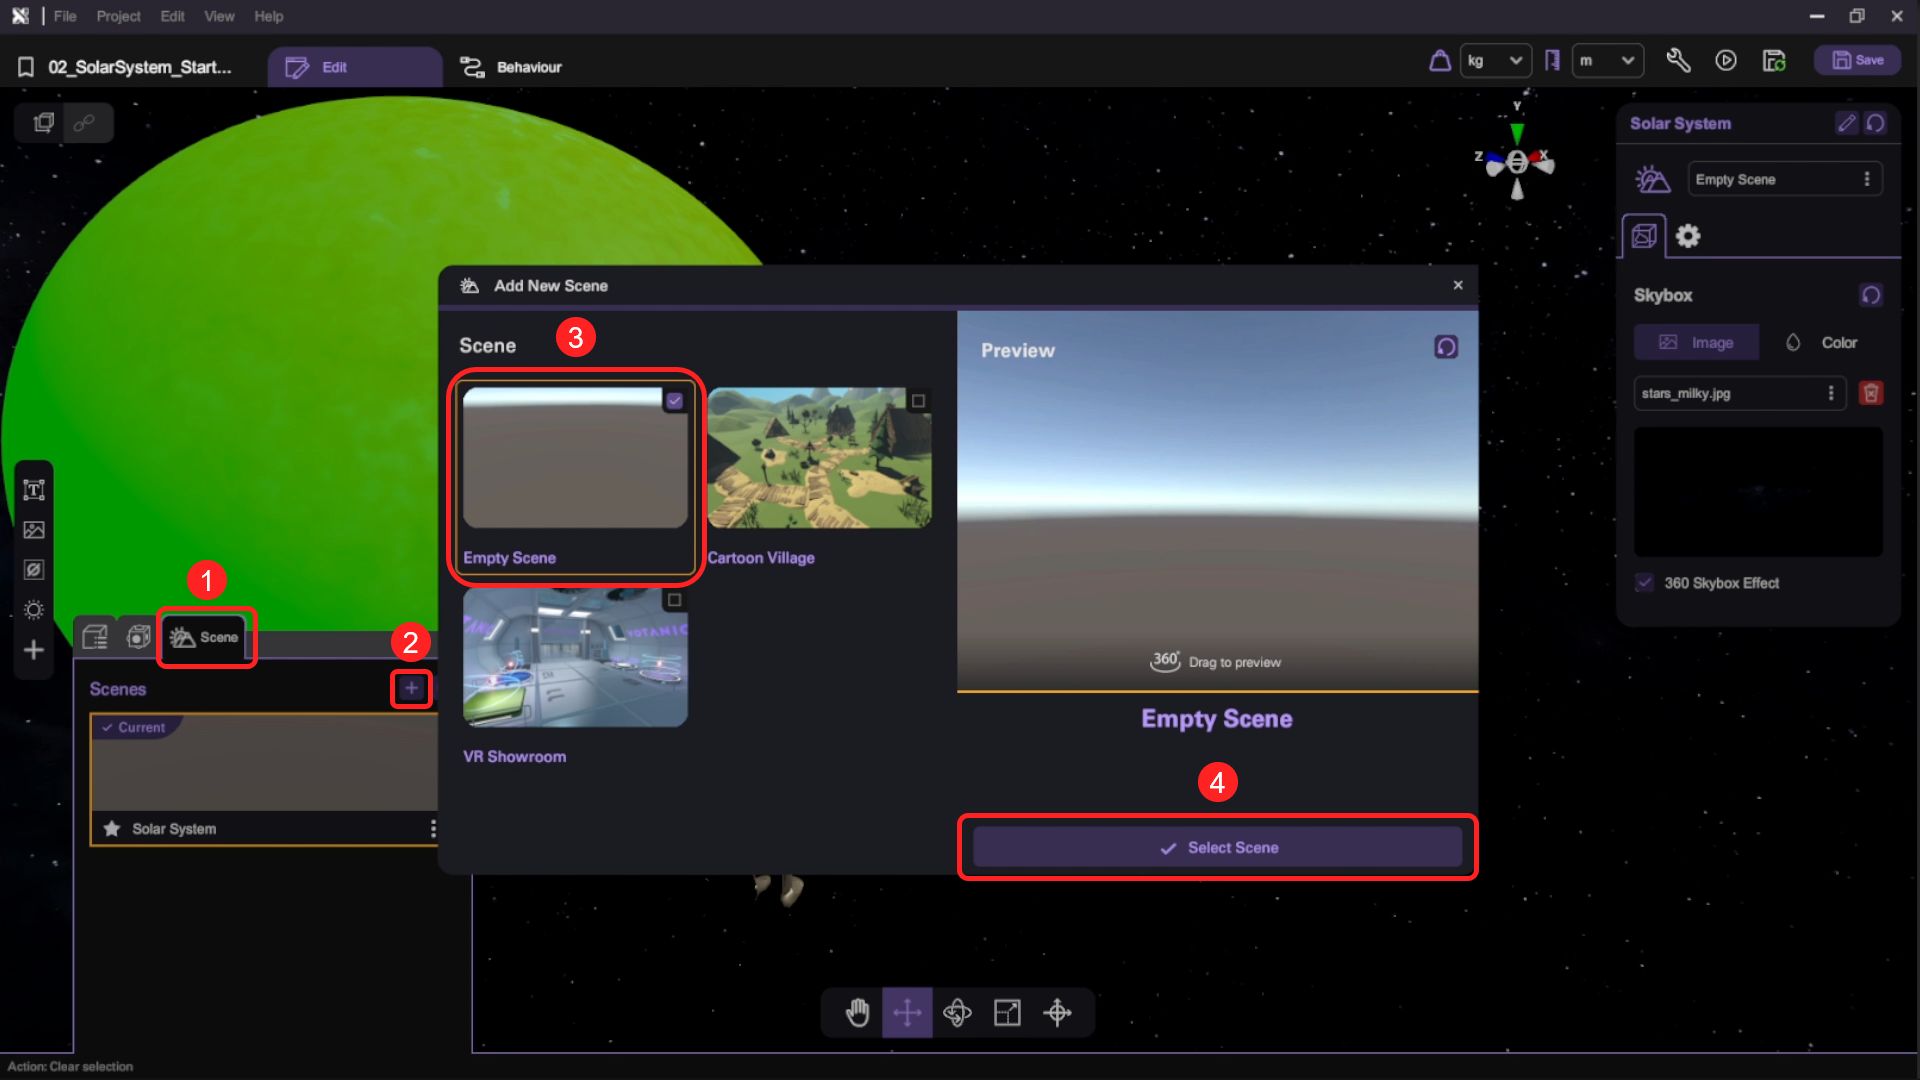The image size is (1920, 1080).
Task: Click the Empty Scene thumbnail
Action: [575, 458]
